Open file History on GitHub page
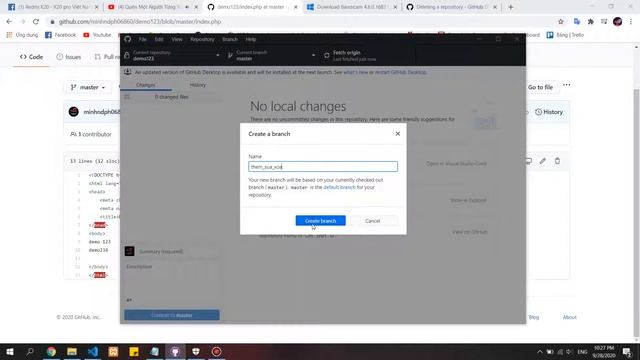 coord(549,112)
